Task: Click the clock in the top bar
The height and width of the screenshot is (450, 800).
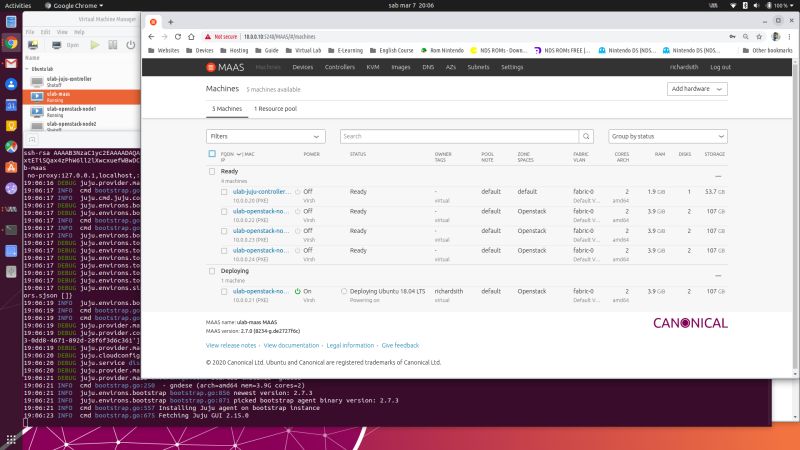Action: (411, 5)
